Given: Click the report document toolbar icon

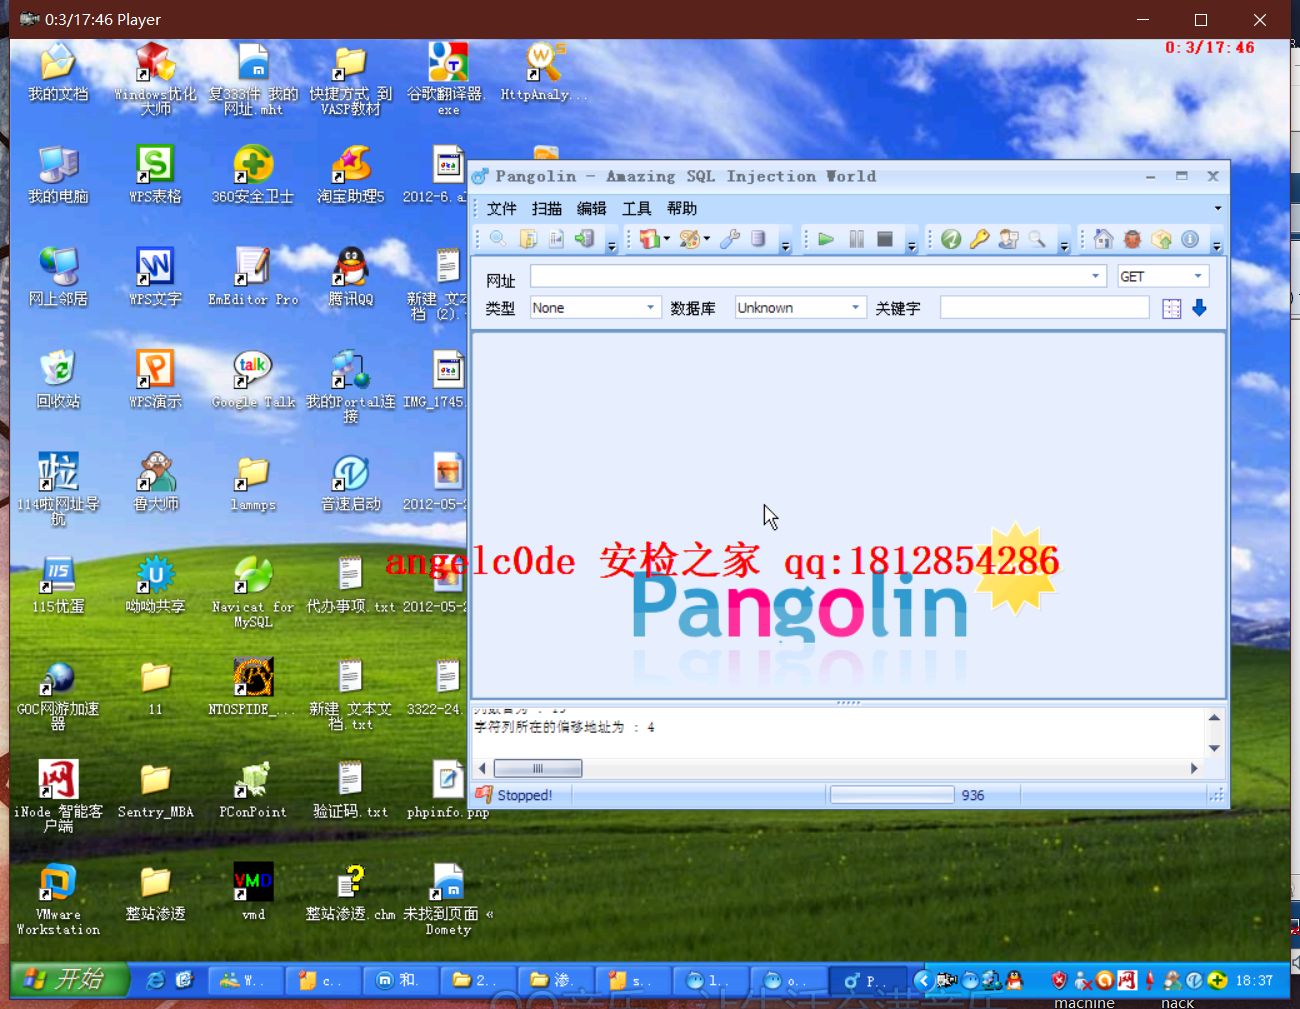Looking at the screenshot, I should tap(557, 239).
